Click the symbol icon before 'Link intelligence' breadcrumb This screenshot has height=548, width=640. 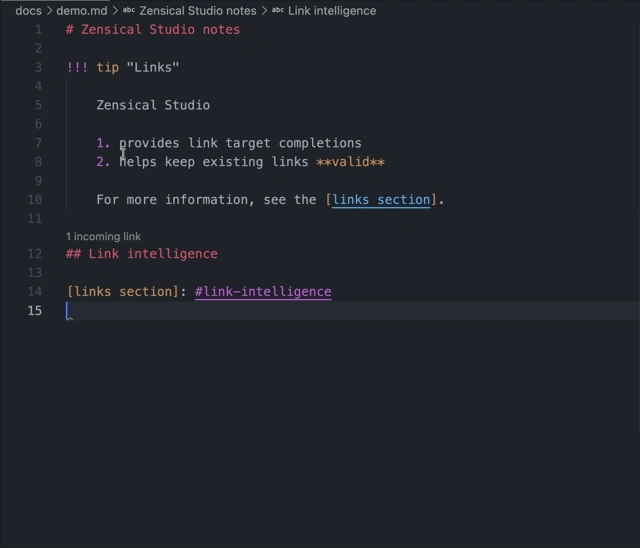(278, 10)
